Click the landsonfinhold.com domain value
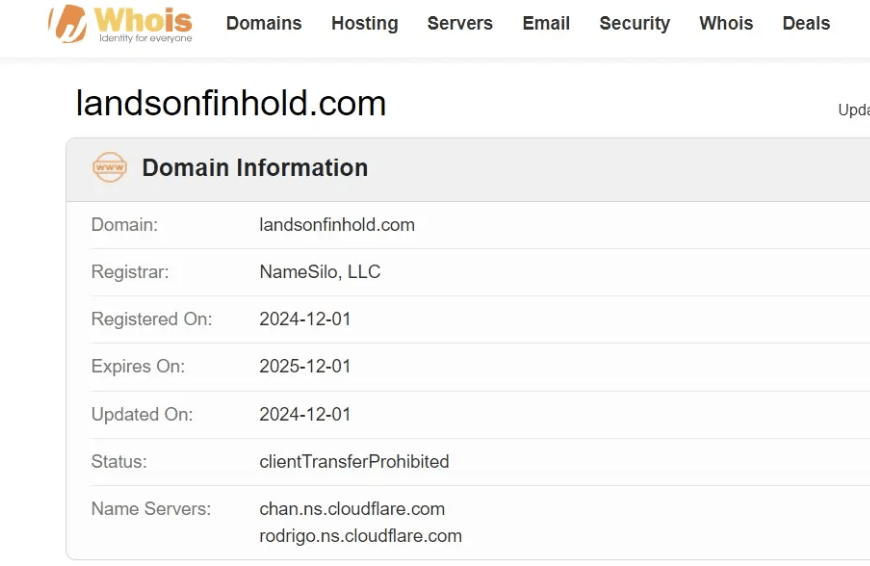Image resolution: width=870 pixels, height=566 pixels. (x=337, y=225)
